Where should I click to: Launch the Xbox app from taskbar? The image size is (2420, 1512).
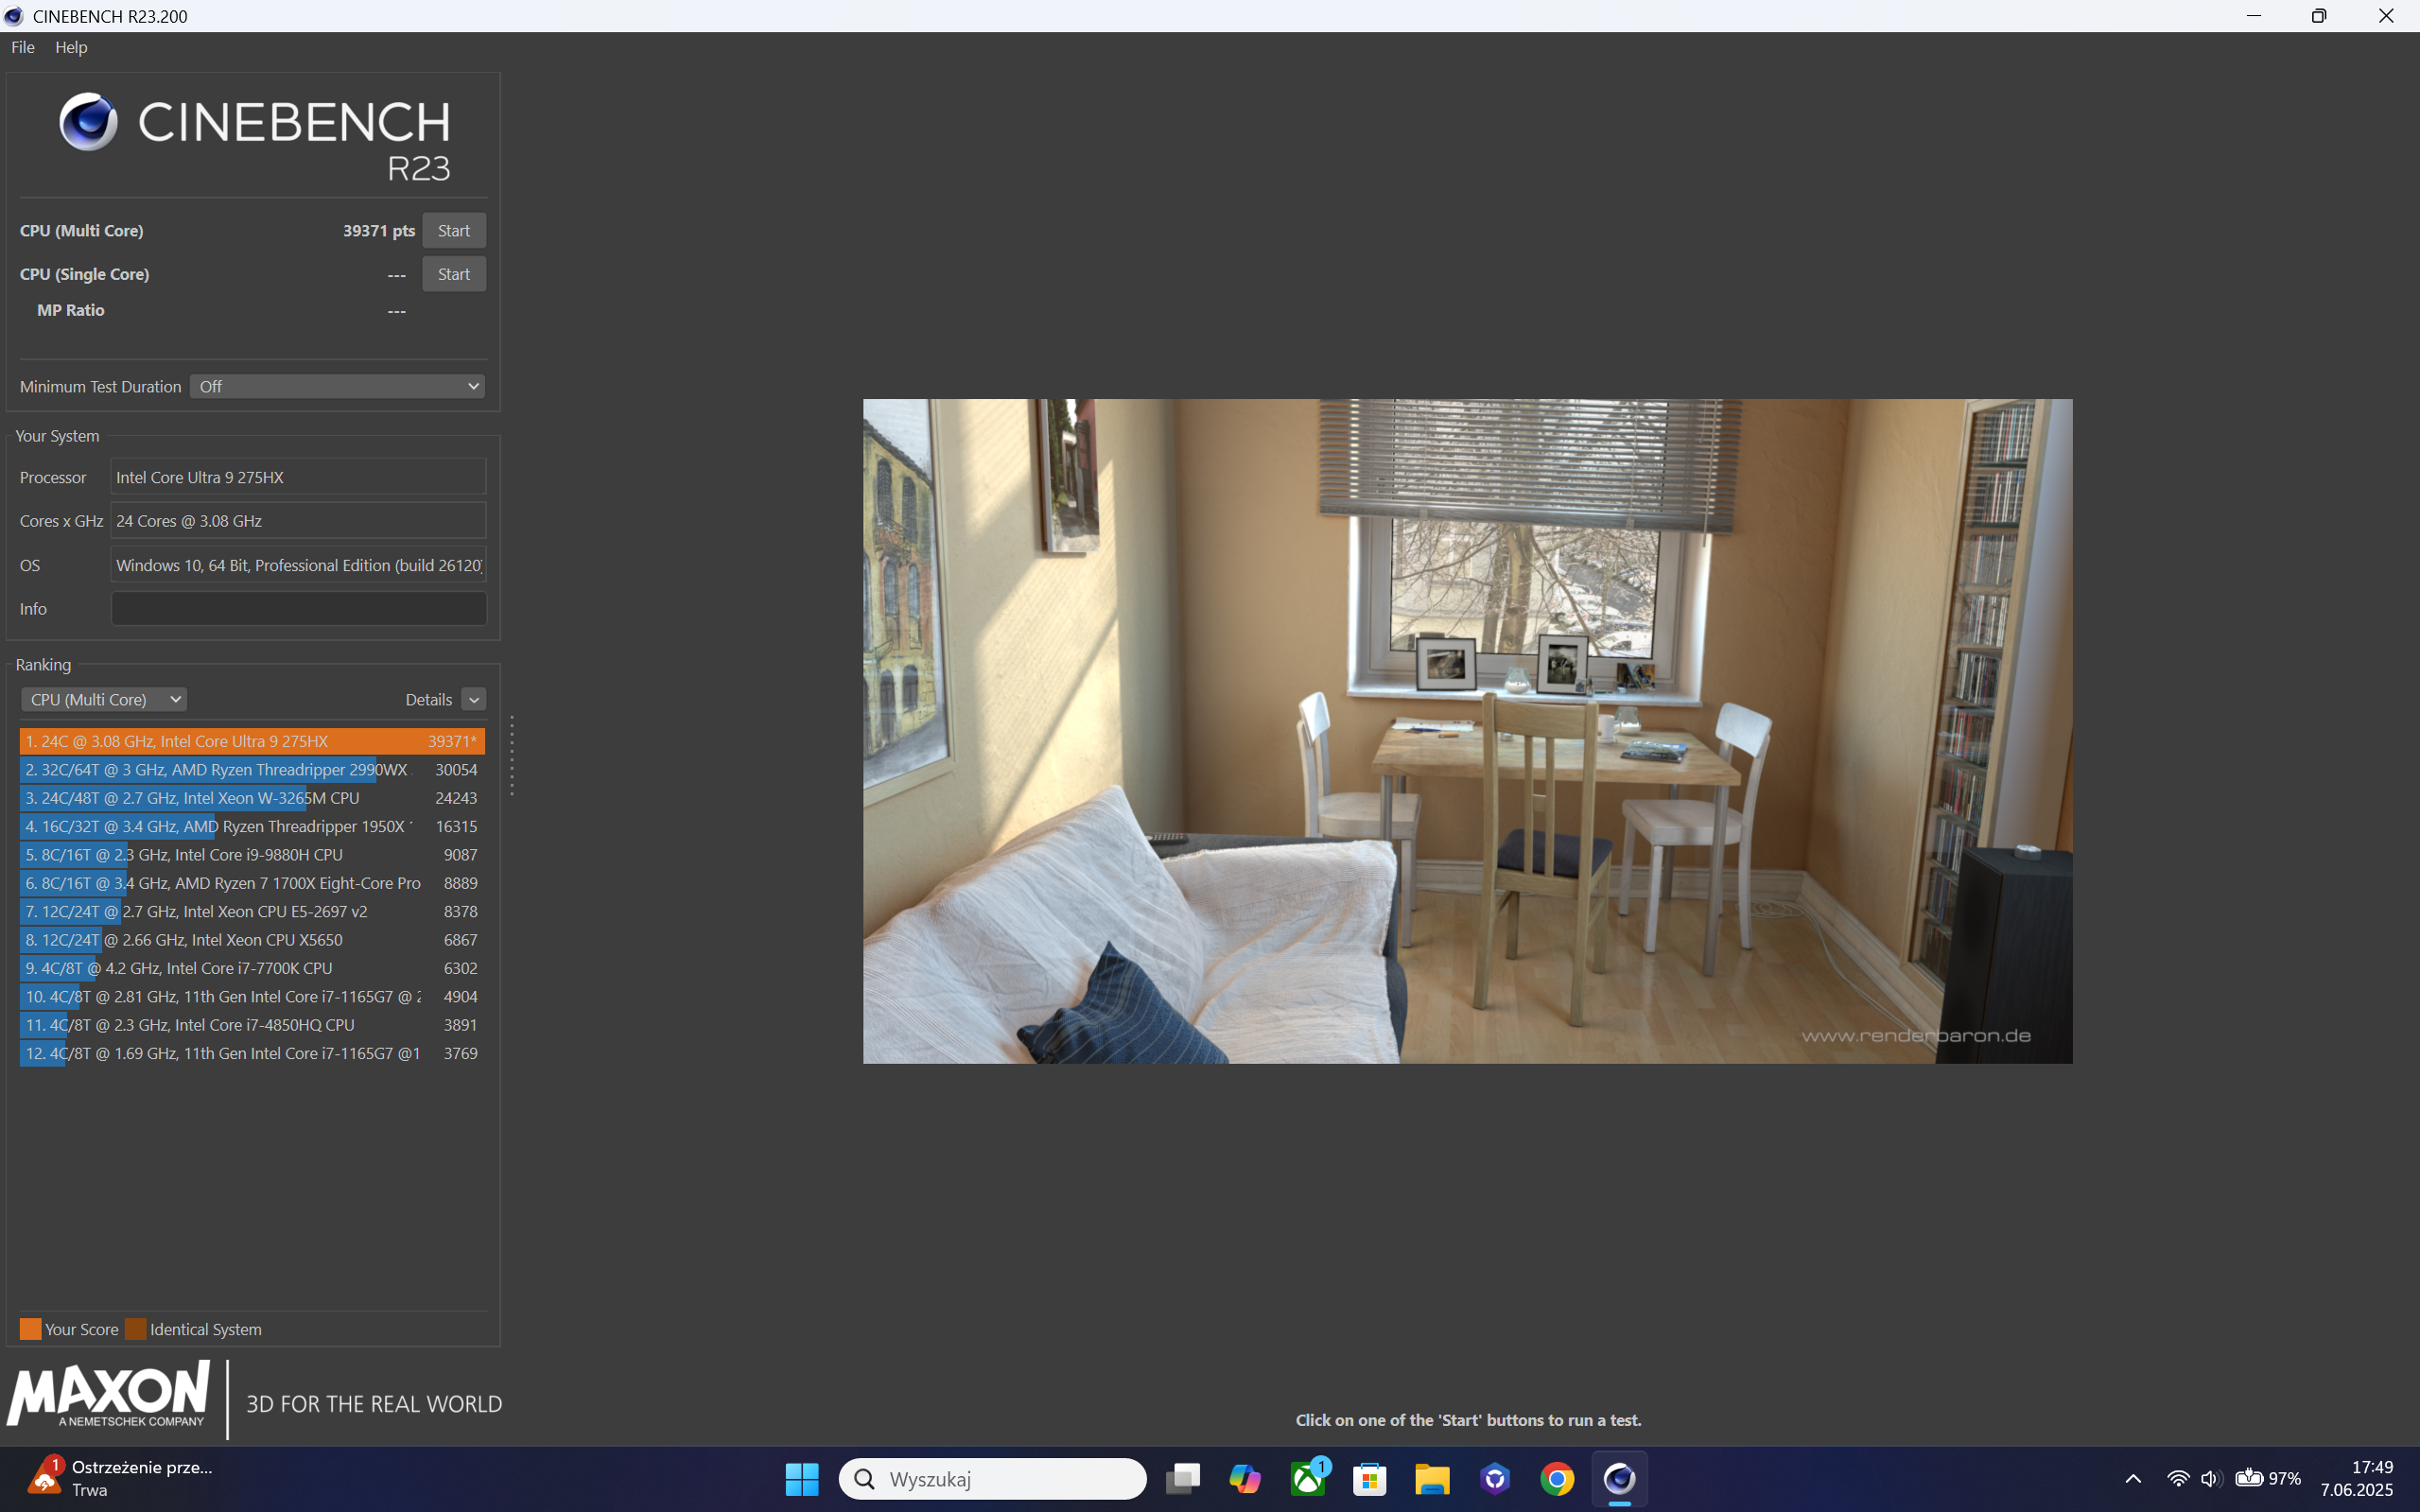[1307, 1478]
